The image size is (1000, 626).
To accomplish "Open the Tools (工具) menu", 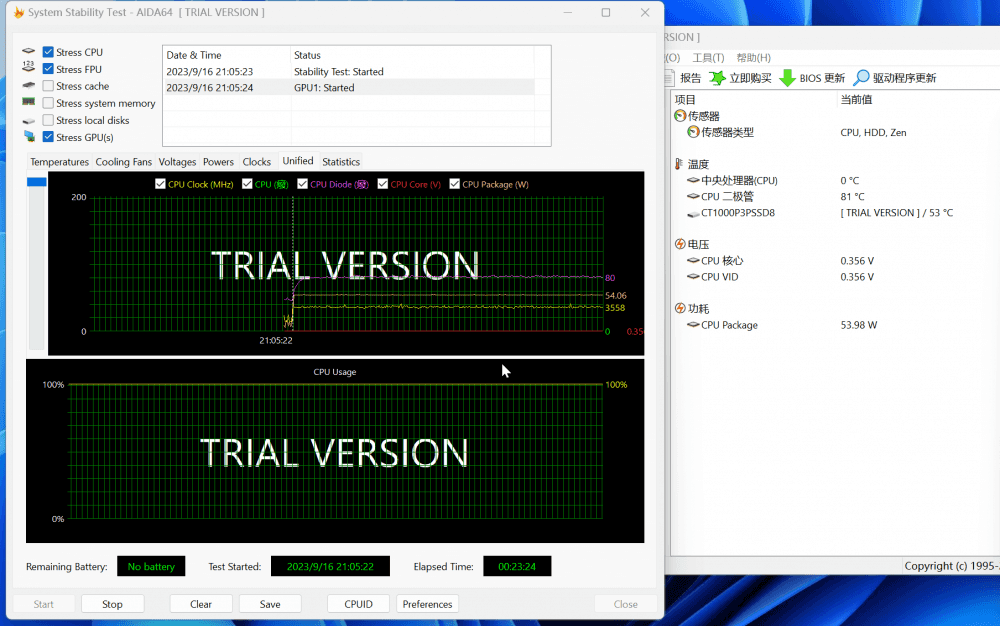I will pos(708,58).
